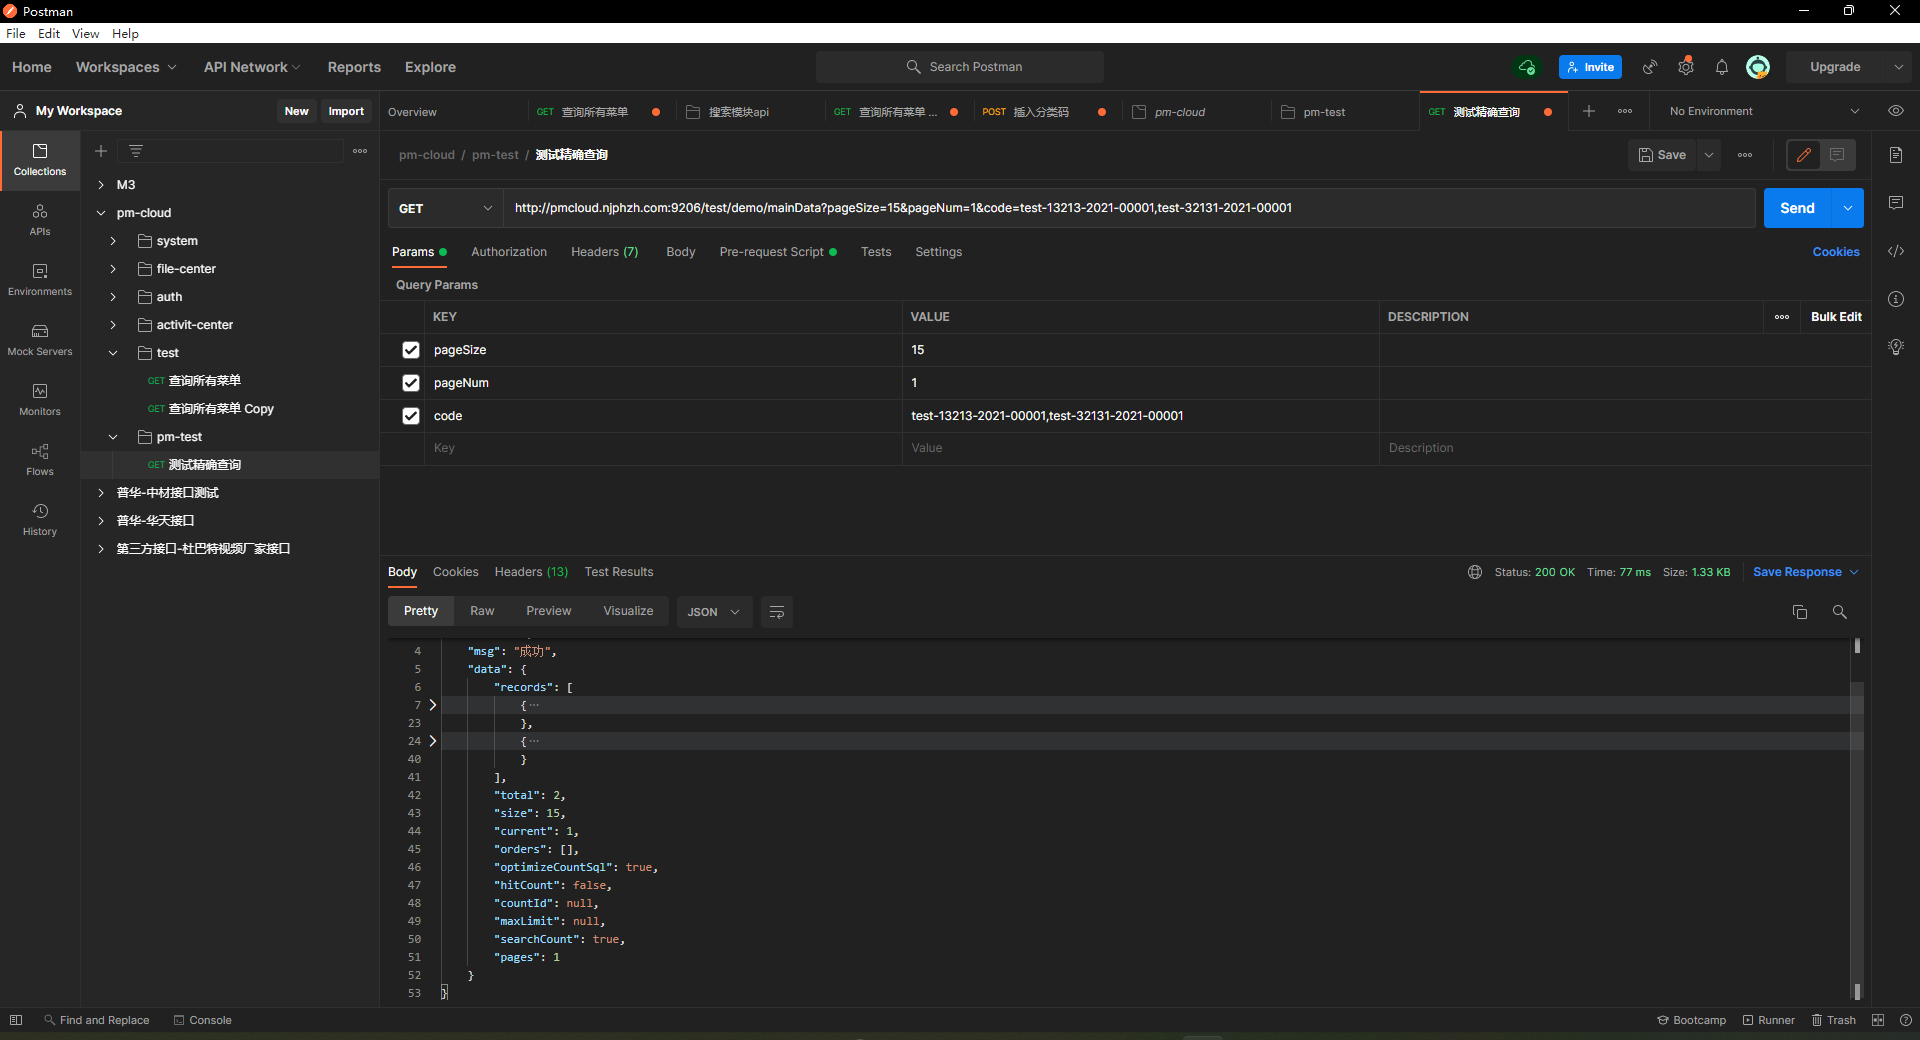Click the Import button
The height and width of the screenshot is (1040, 1920).
coord(346,111)
